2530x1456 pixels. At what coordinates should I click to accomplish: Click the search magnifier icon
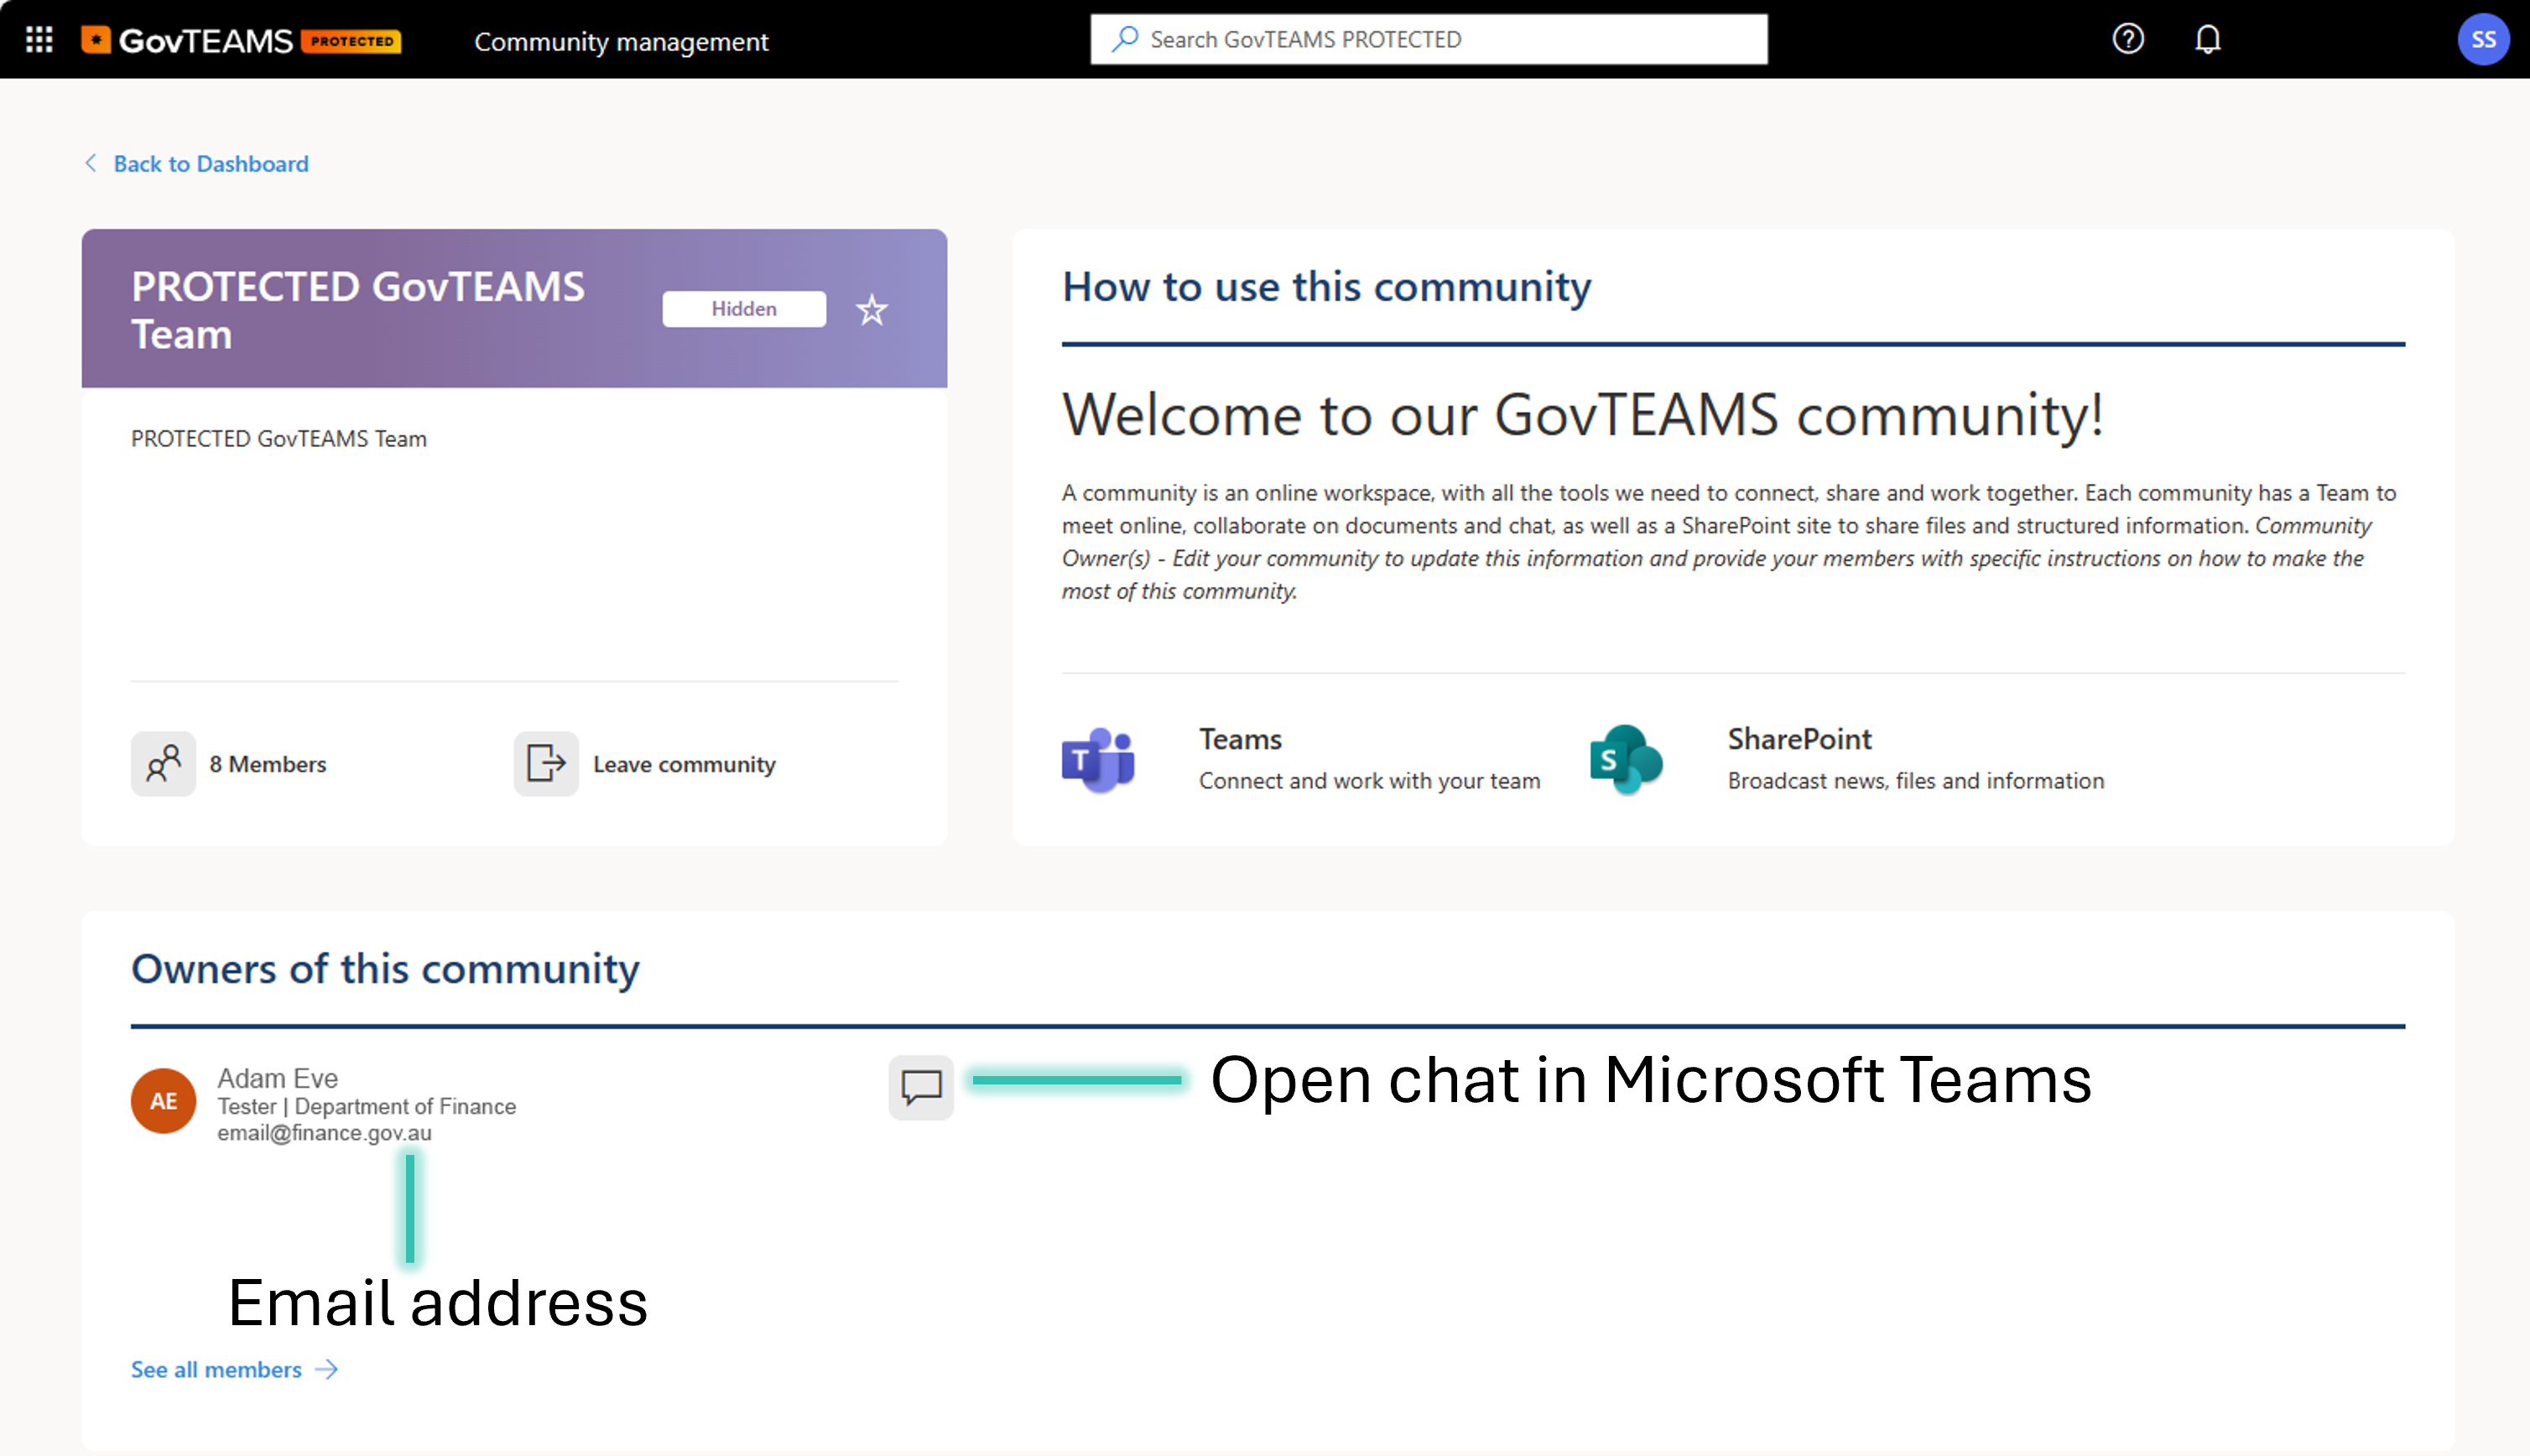click(x=1125, y=39)
